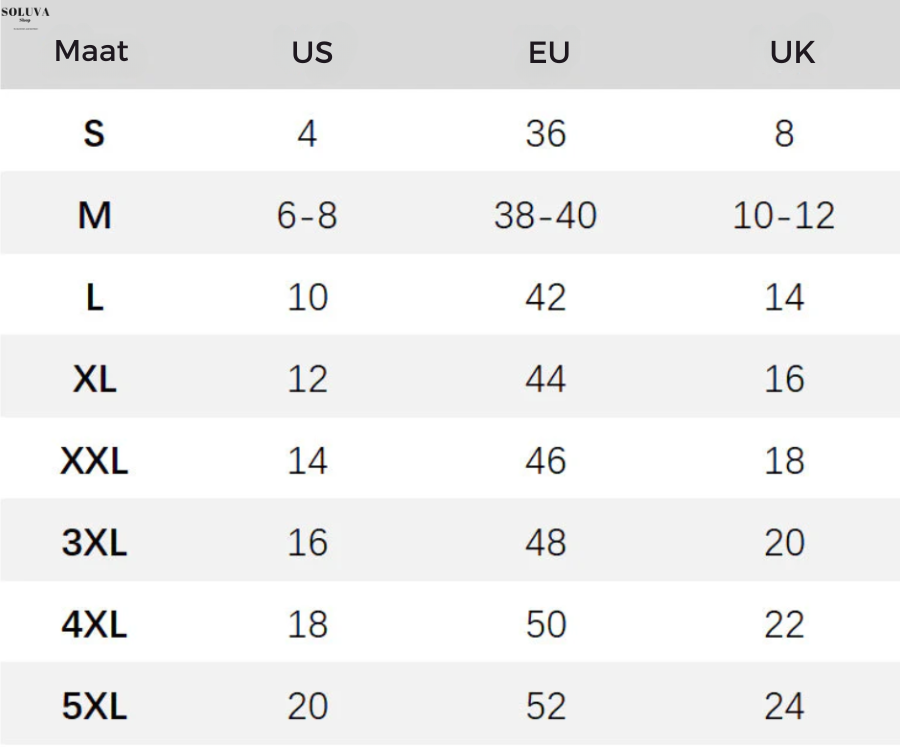Select the Maat column header
Screen dimensions: 900x747
click(x=91, y=51)
